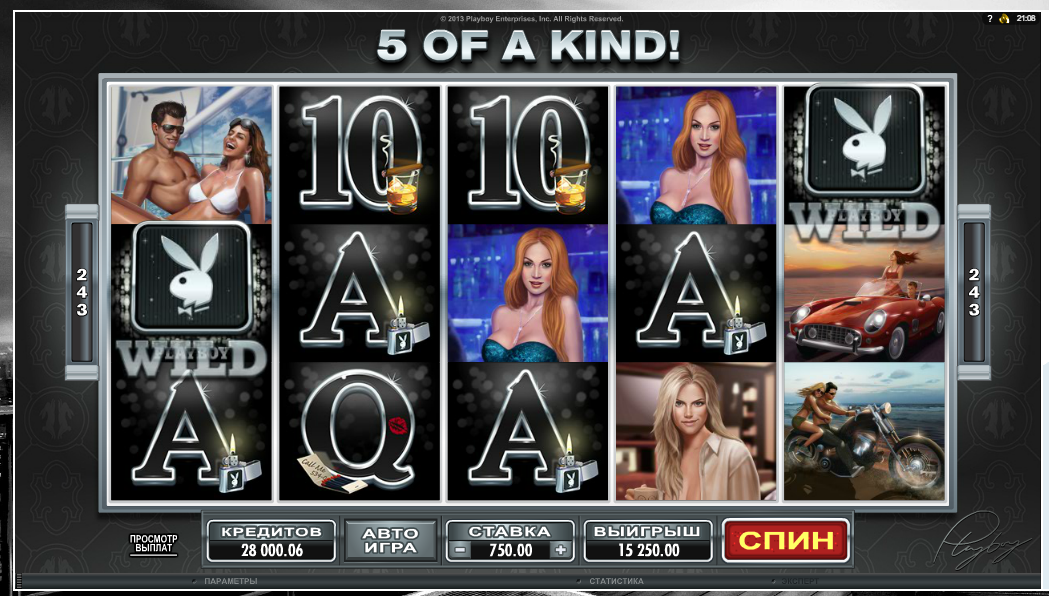Switch to ЭКСПЕРТ expert mode
This screenshot has width=1049, height=596.
click(799, 581)
